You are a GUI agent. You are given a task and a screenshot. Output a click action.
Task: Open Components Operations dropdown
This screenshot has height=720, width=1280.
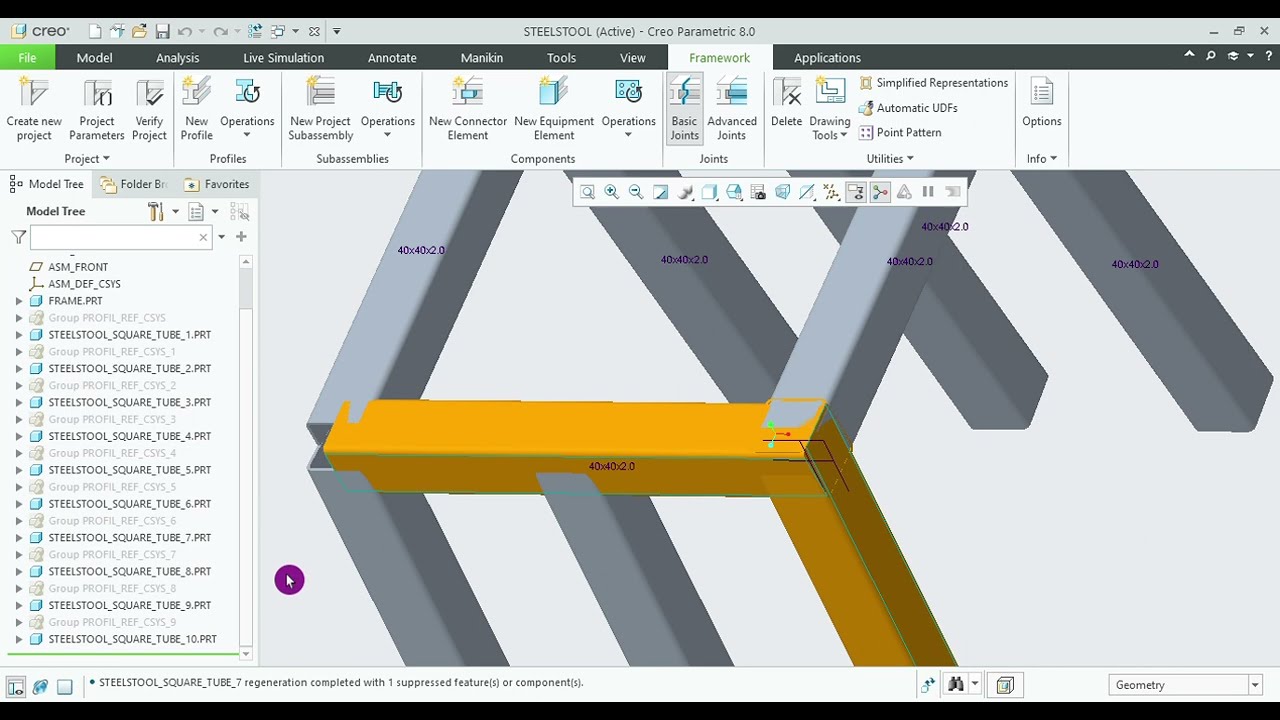click(628, 110)
